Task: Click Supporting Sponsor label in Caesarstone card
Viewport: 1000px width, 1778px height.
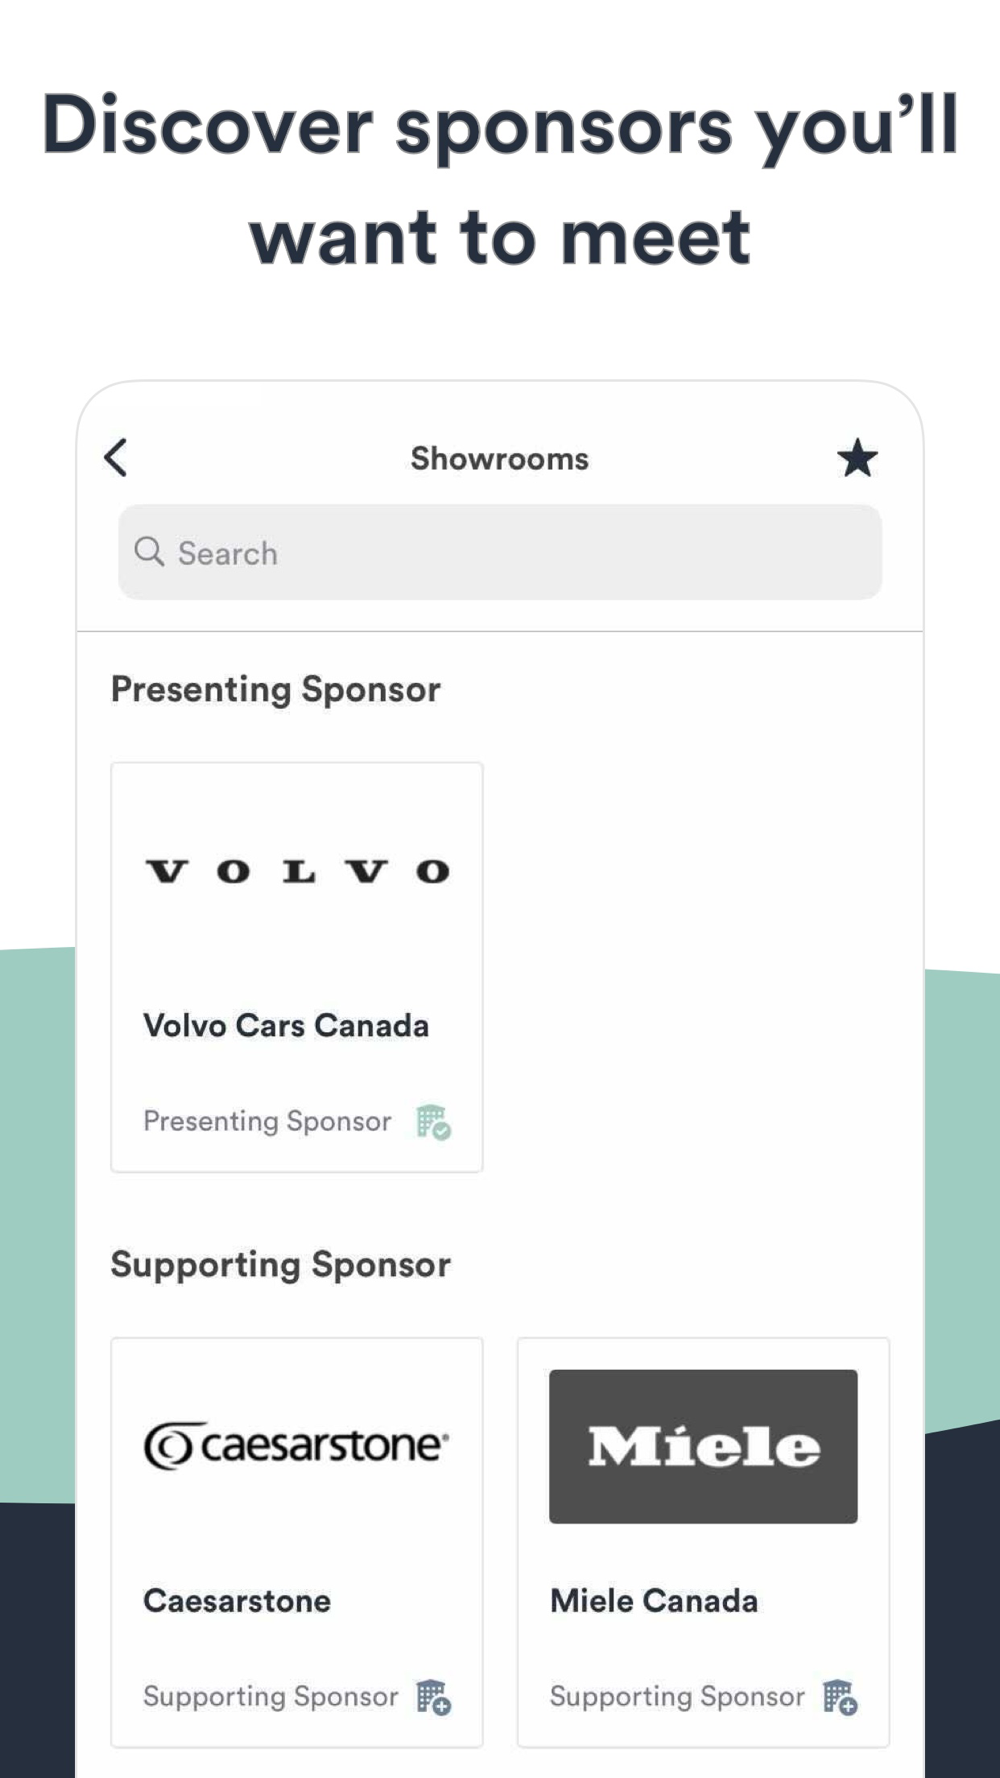Action: (x=270, y=1696)
